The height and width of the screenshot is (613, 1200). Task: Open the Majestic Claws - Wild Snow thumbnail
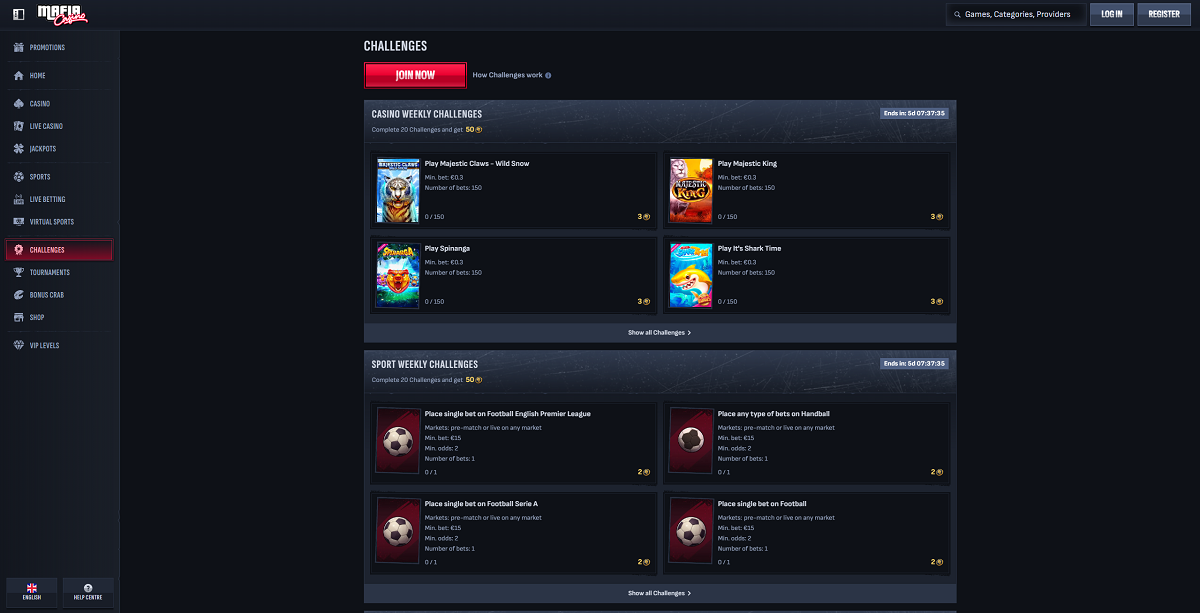398,190
